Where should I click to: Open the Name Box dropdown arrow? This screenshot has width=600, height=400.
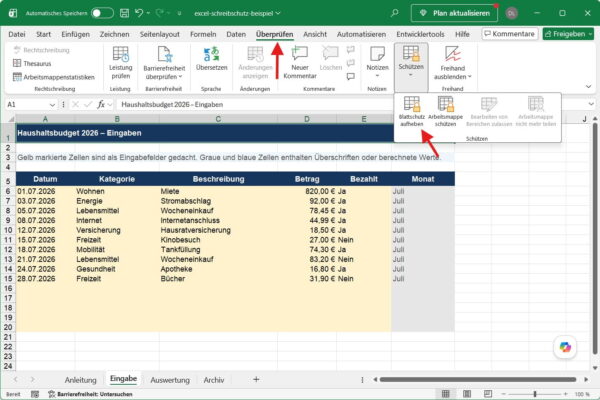coord(52,104)
